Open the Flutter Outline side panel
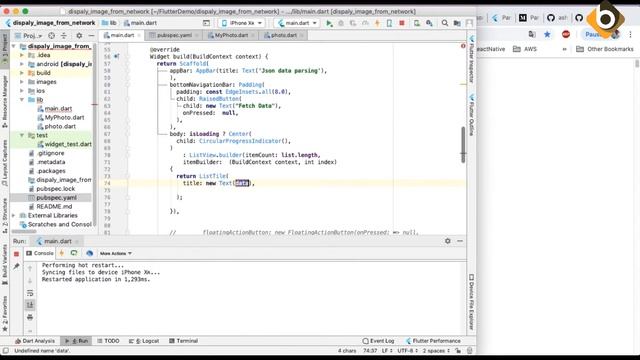The width and height of the screenshot is (640, 360). point(471,115)
